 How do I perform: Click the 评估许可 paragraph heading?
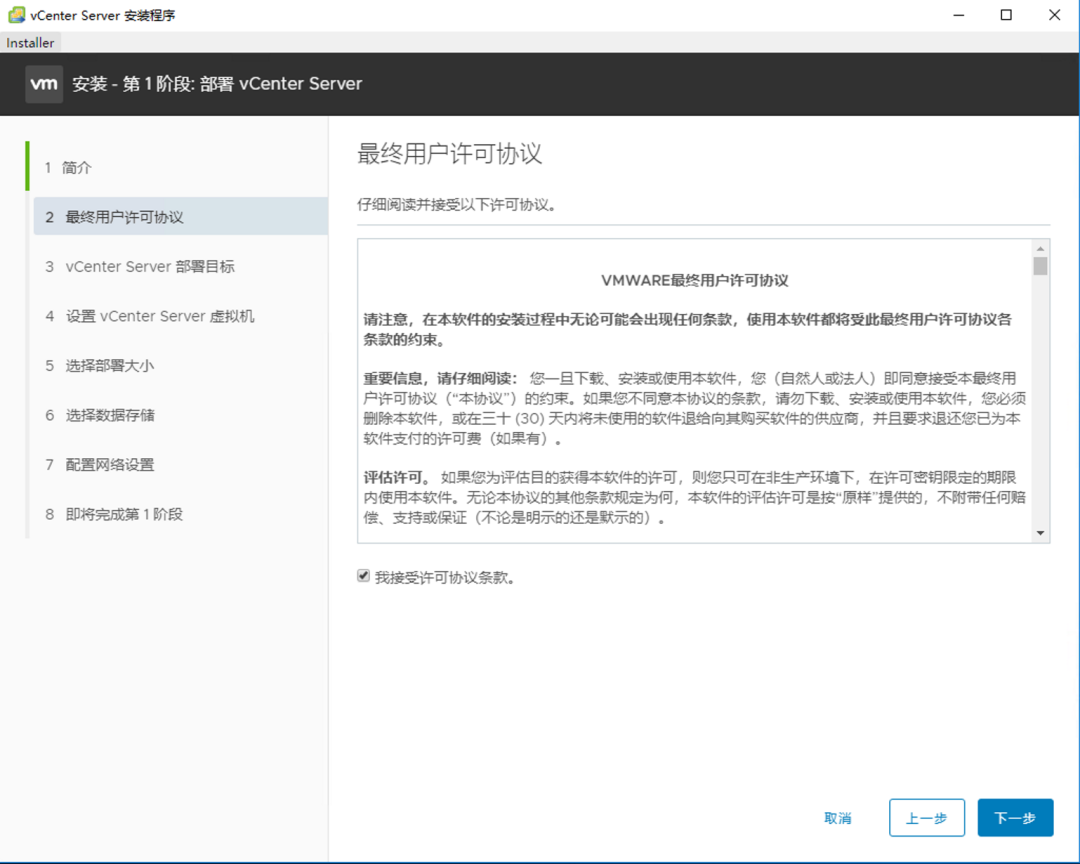coord(397,477)
